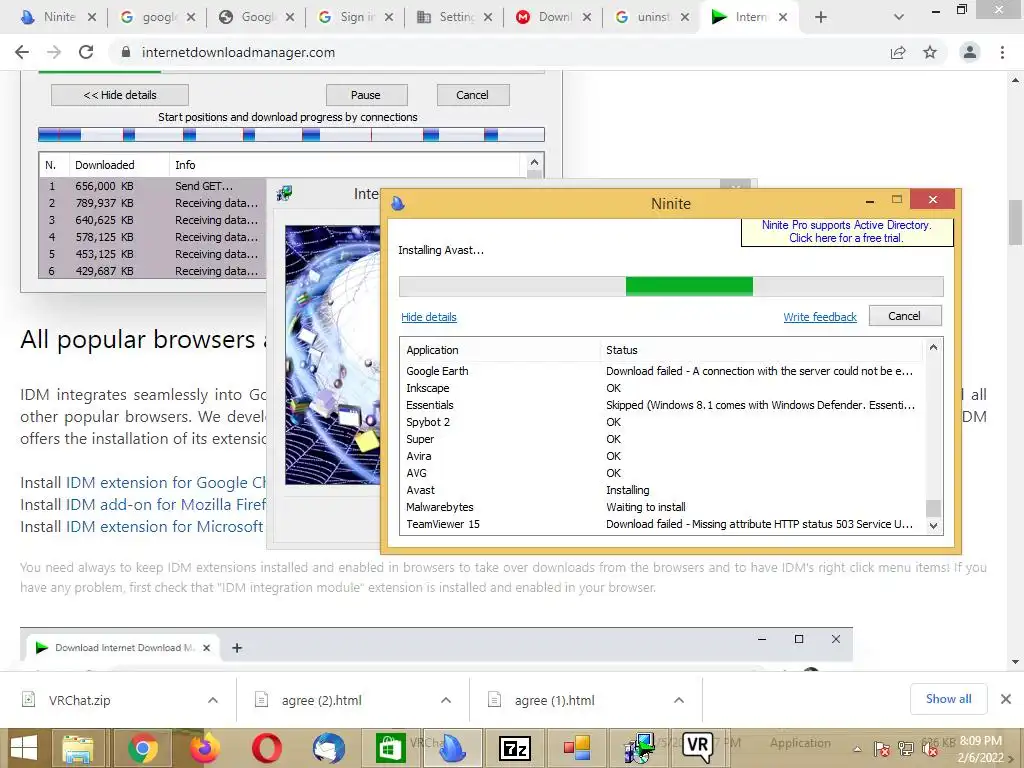Click Ninite Pro free trial banner
Screen dimensions: 1024x768
pos(846,231)
